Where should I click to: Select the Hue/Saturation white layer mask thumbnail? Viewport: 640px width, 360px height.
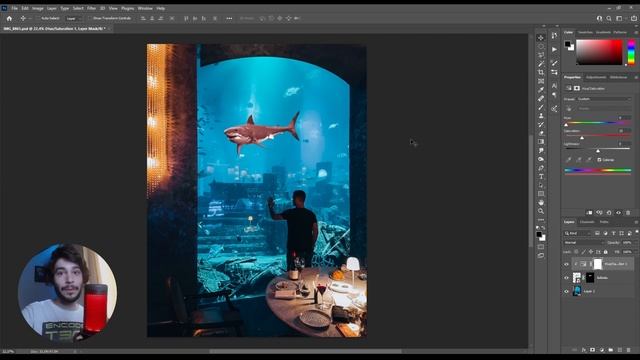598,264
